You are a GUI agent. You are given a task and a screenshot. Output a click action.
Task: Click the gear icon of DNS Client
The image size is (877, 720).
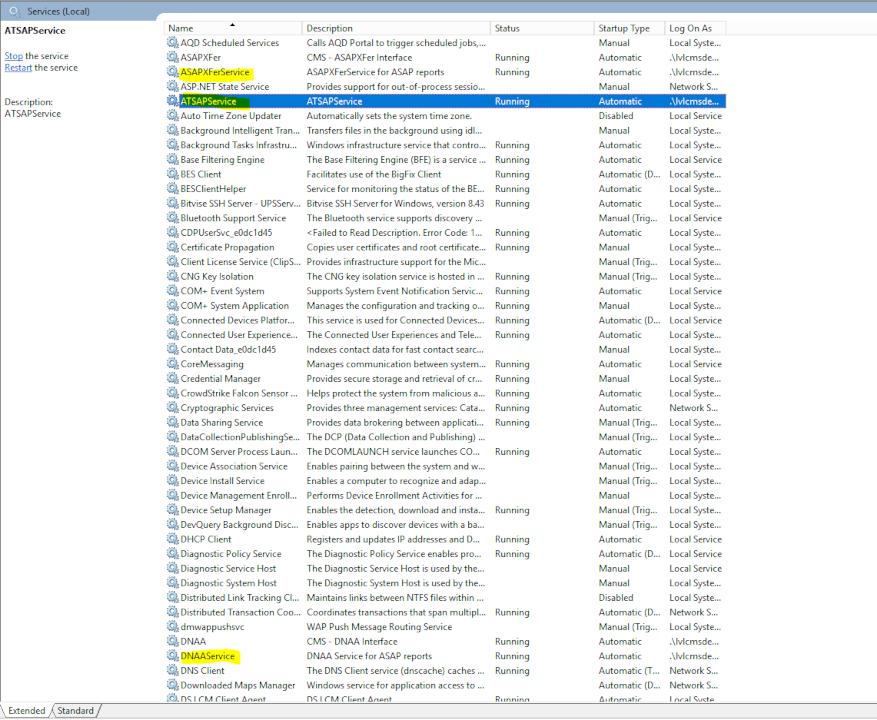click(172, 670)
